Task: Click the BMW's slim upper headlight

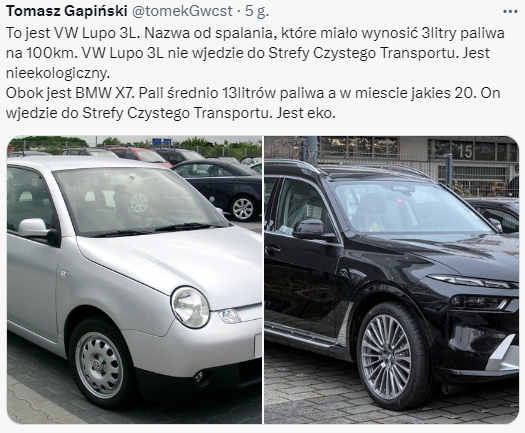Action: (469, 280)
